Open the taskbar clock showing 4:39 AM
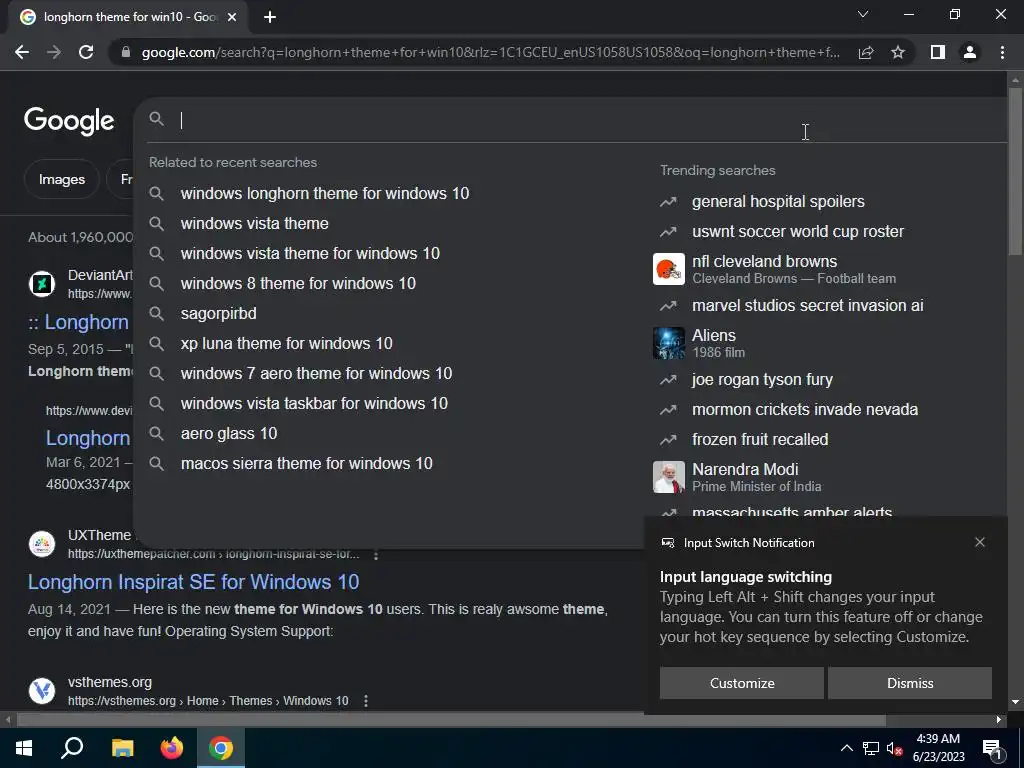1024x768 pixels. tap(938, 748)
